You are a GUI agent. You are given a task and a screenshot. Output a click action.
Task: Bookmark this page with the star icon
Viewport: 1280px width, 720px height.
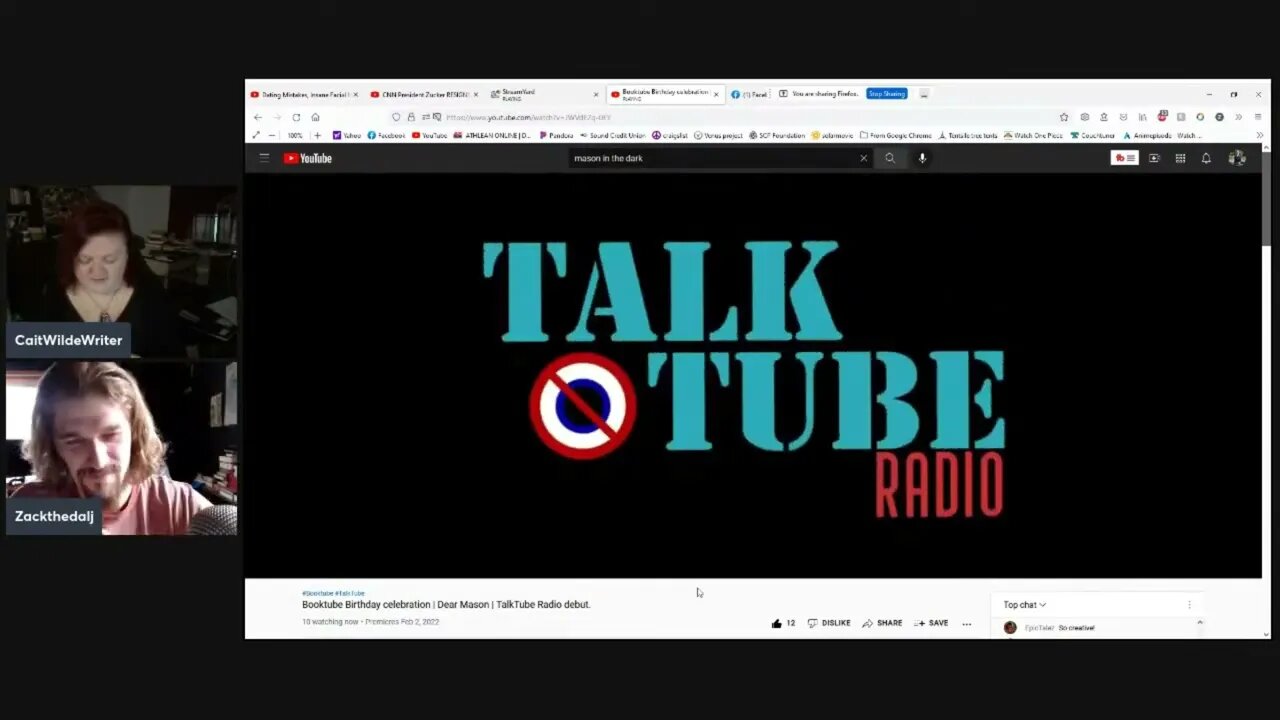point(1064,117)
